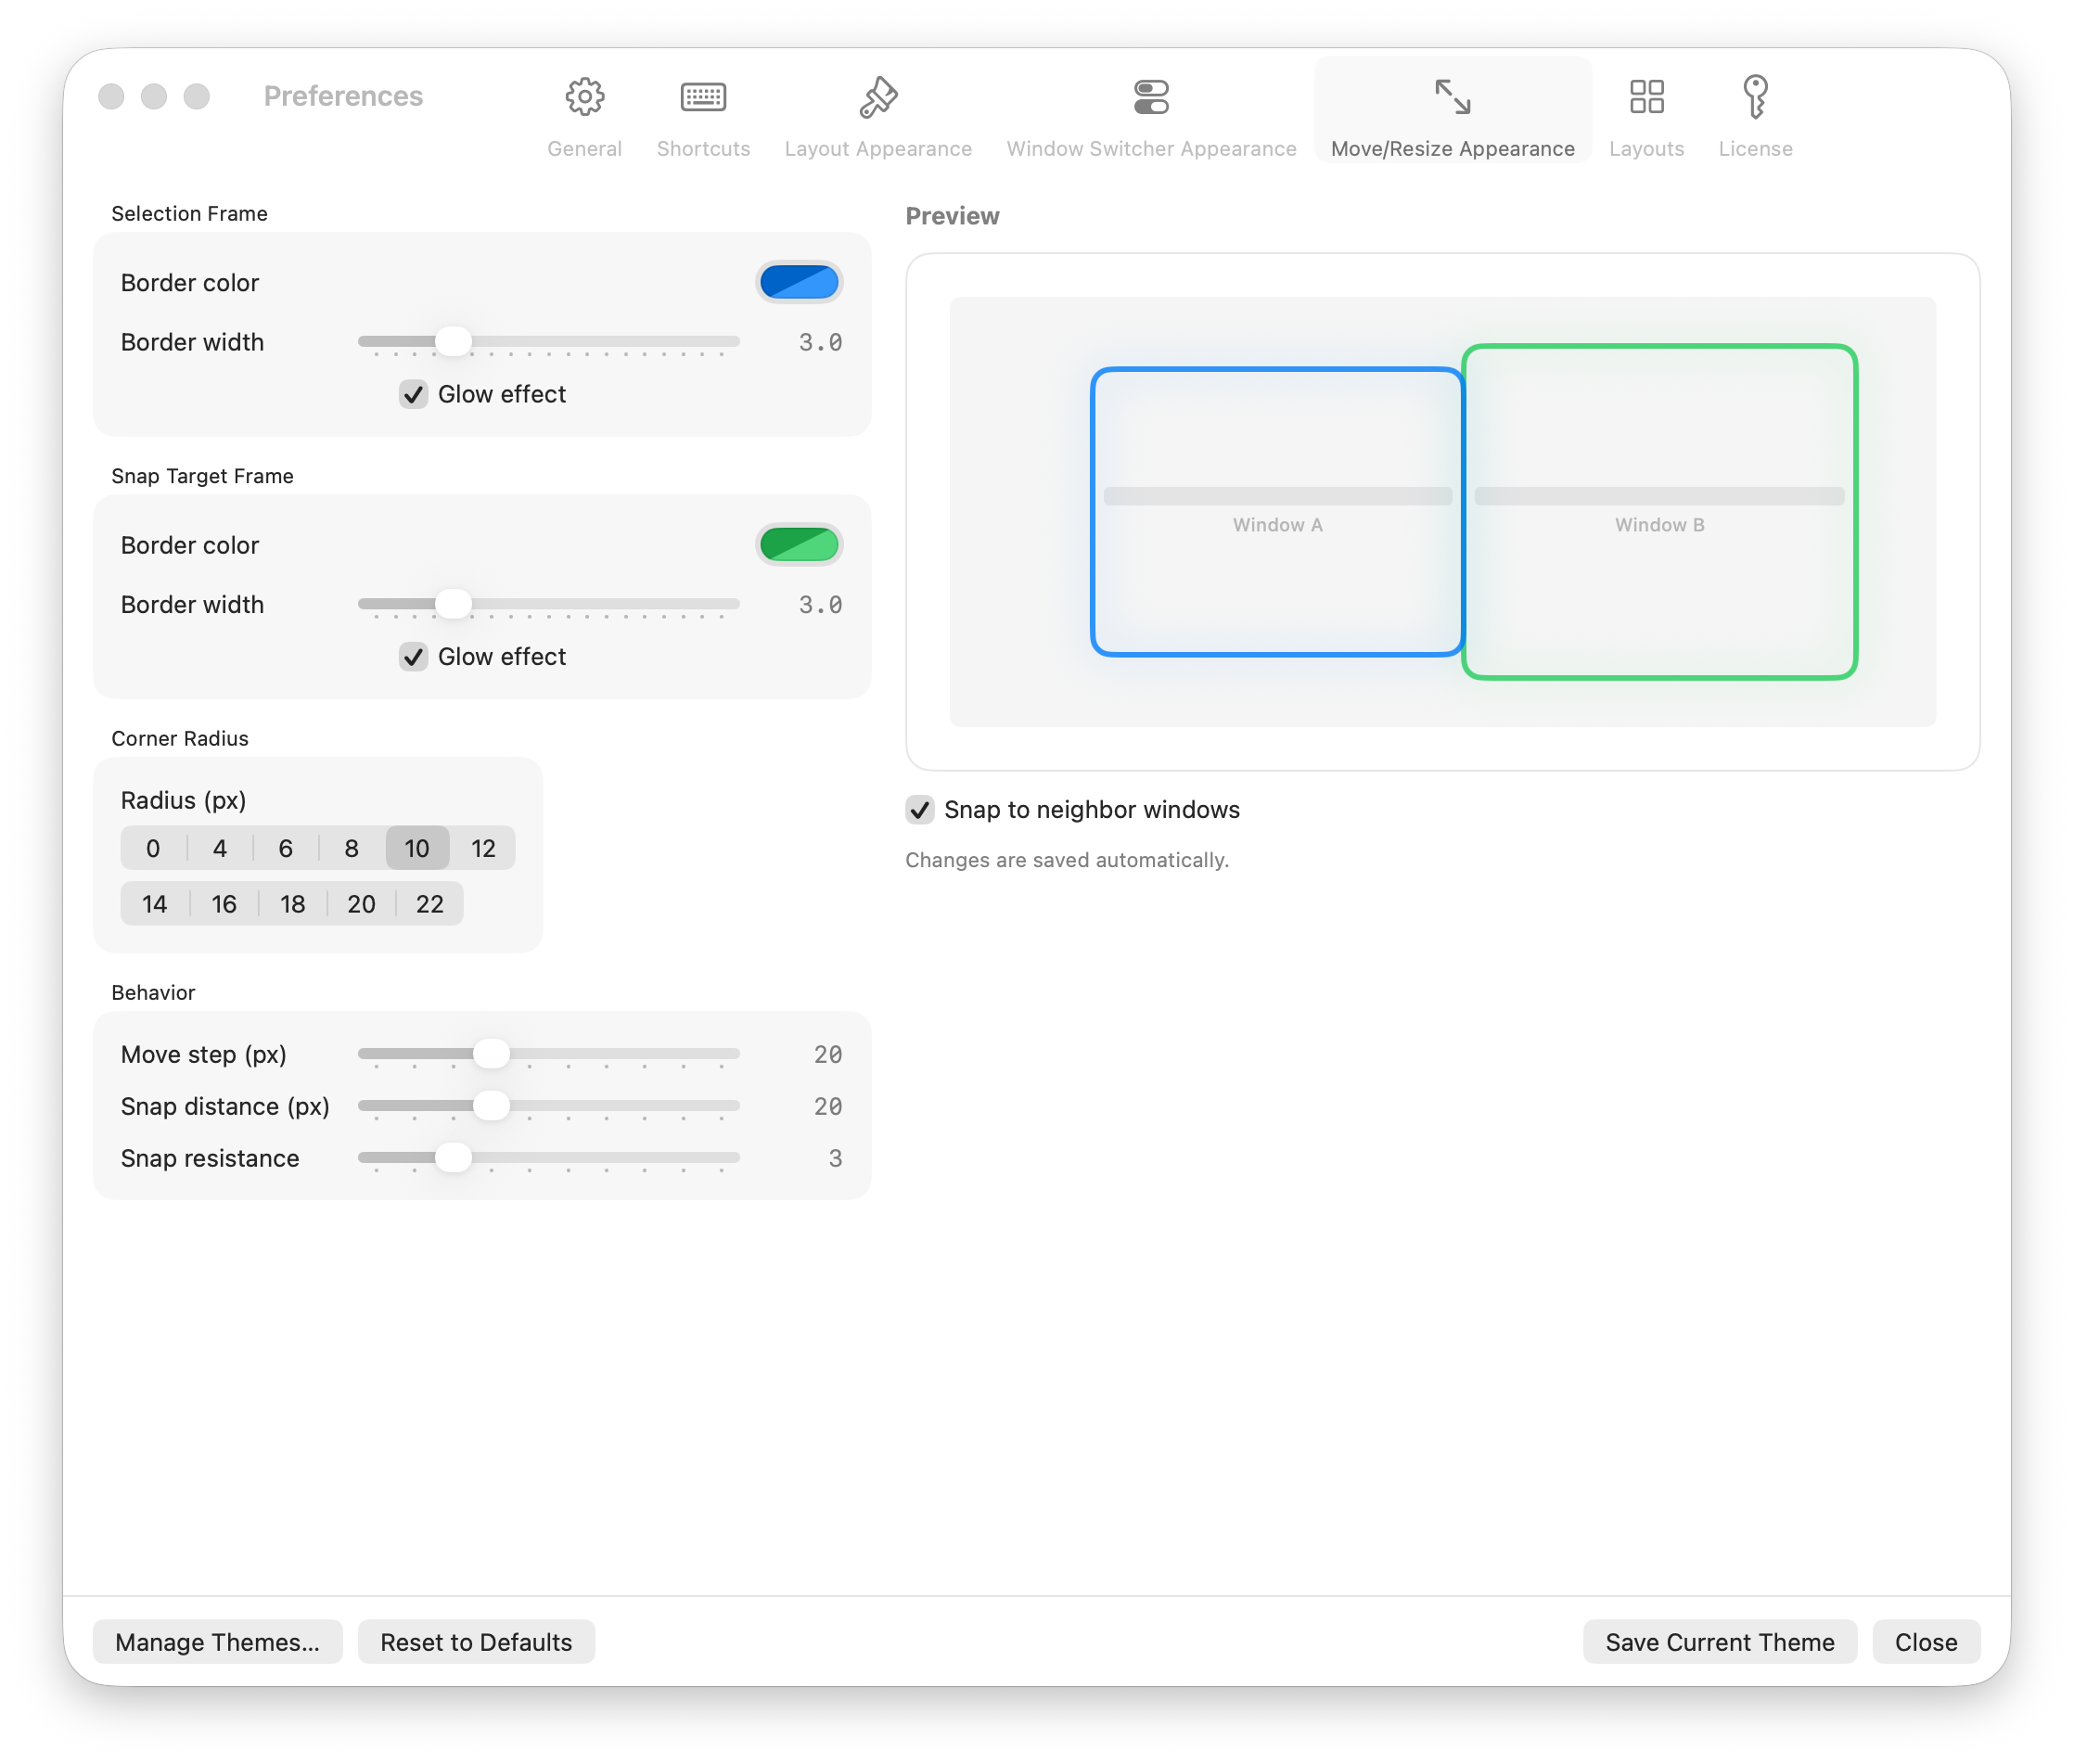2074x1764 pixels.
Task: Set corner radius to 18
Action: [x=292, y=904]
